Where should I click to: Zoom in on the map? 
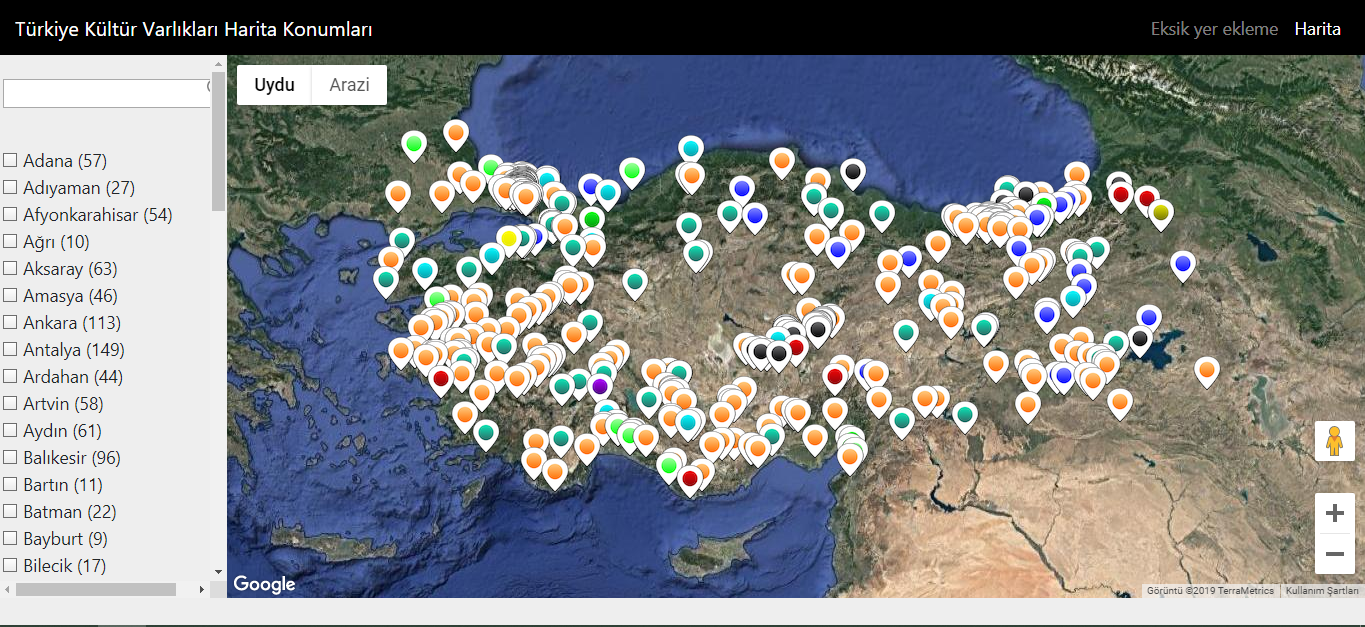(x=1334, y=514)
